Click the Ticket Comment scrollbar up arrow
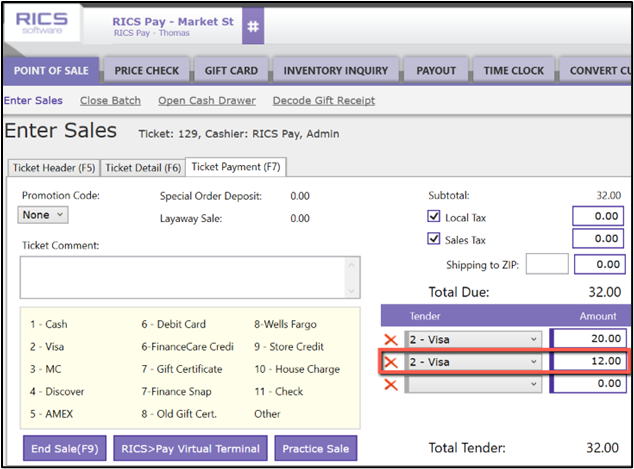 tap(351, 265)
